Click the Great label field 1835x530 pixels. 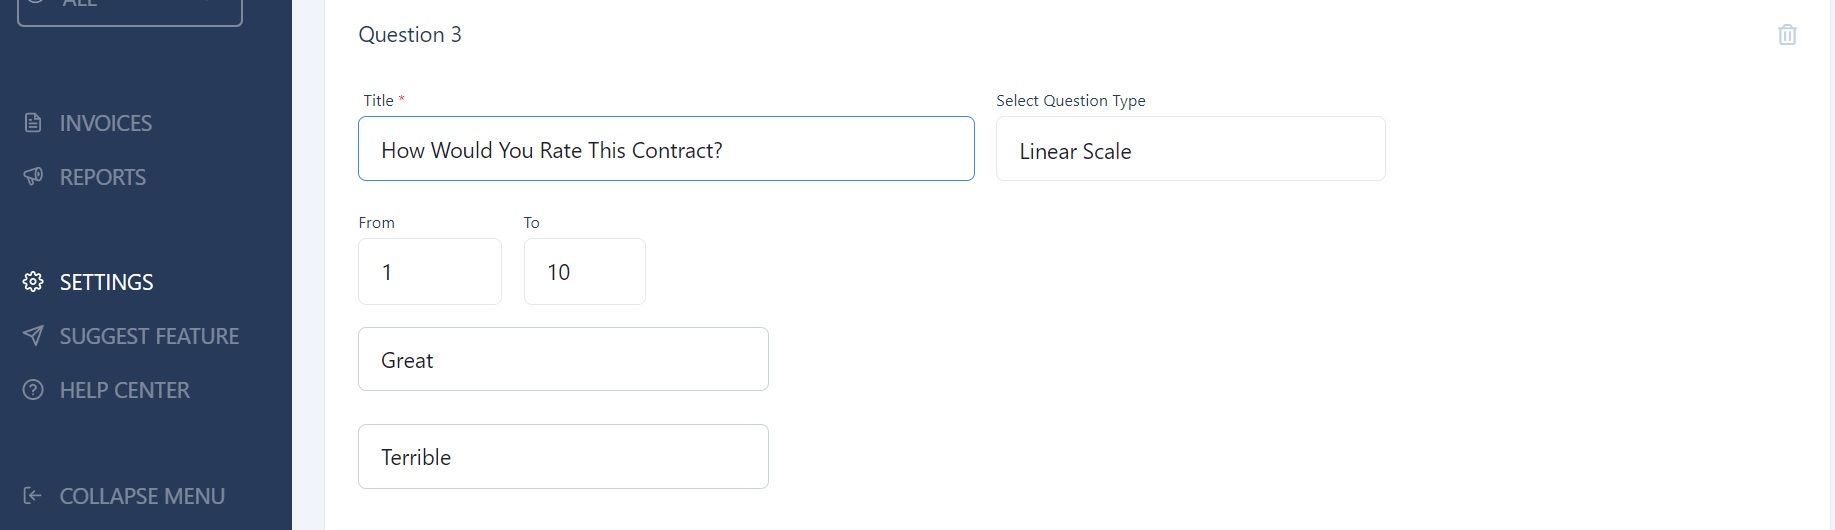[x=563, y=359]
